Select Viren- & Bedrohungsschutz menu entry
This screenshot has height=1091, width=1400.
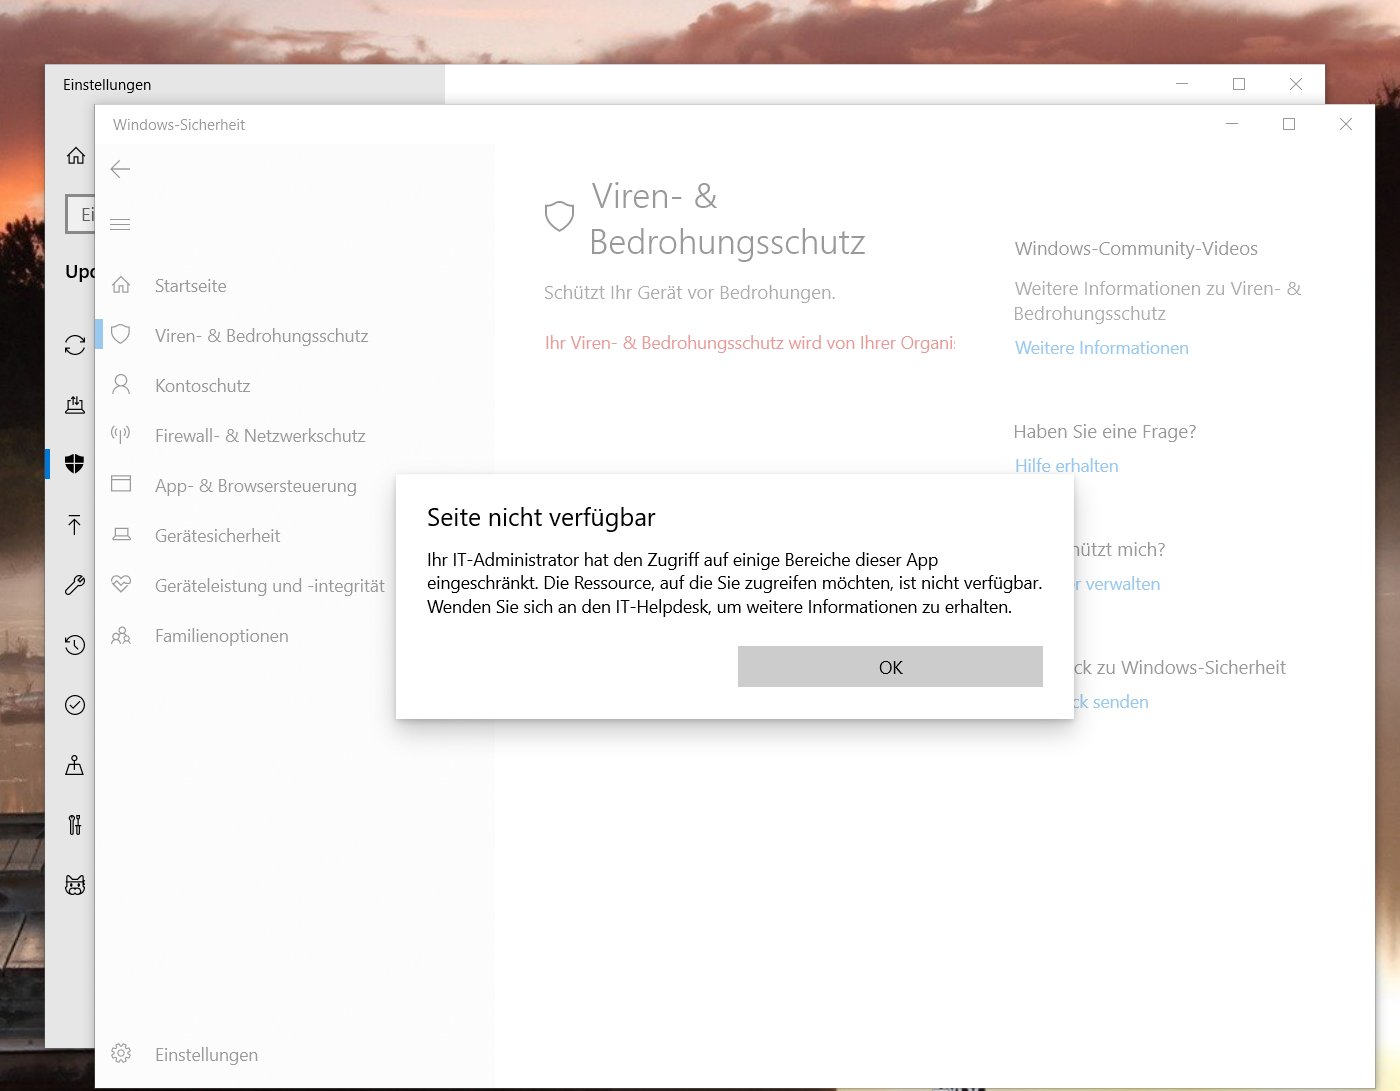click(262, 336)
